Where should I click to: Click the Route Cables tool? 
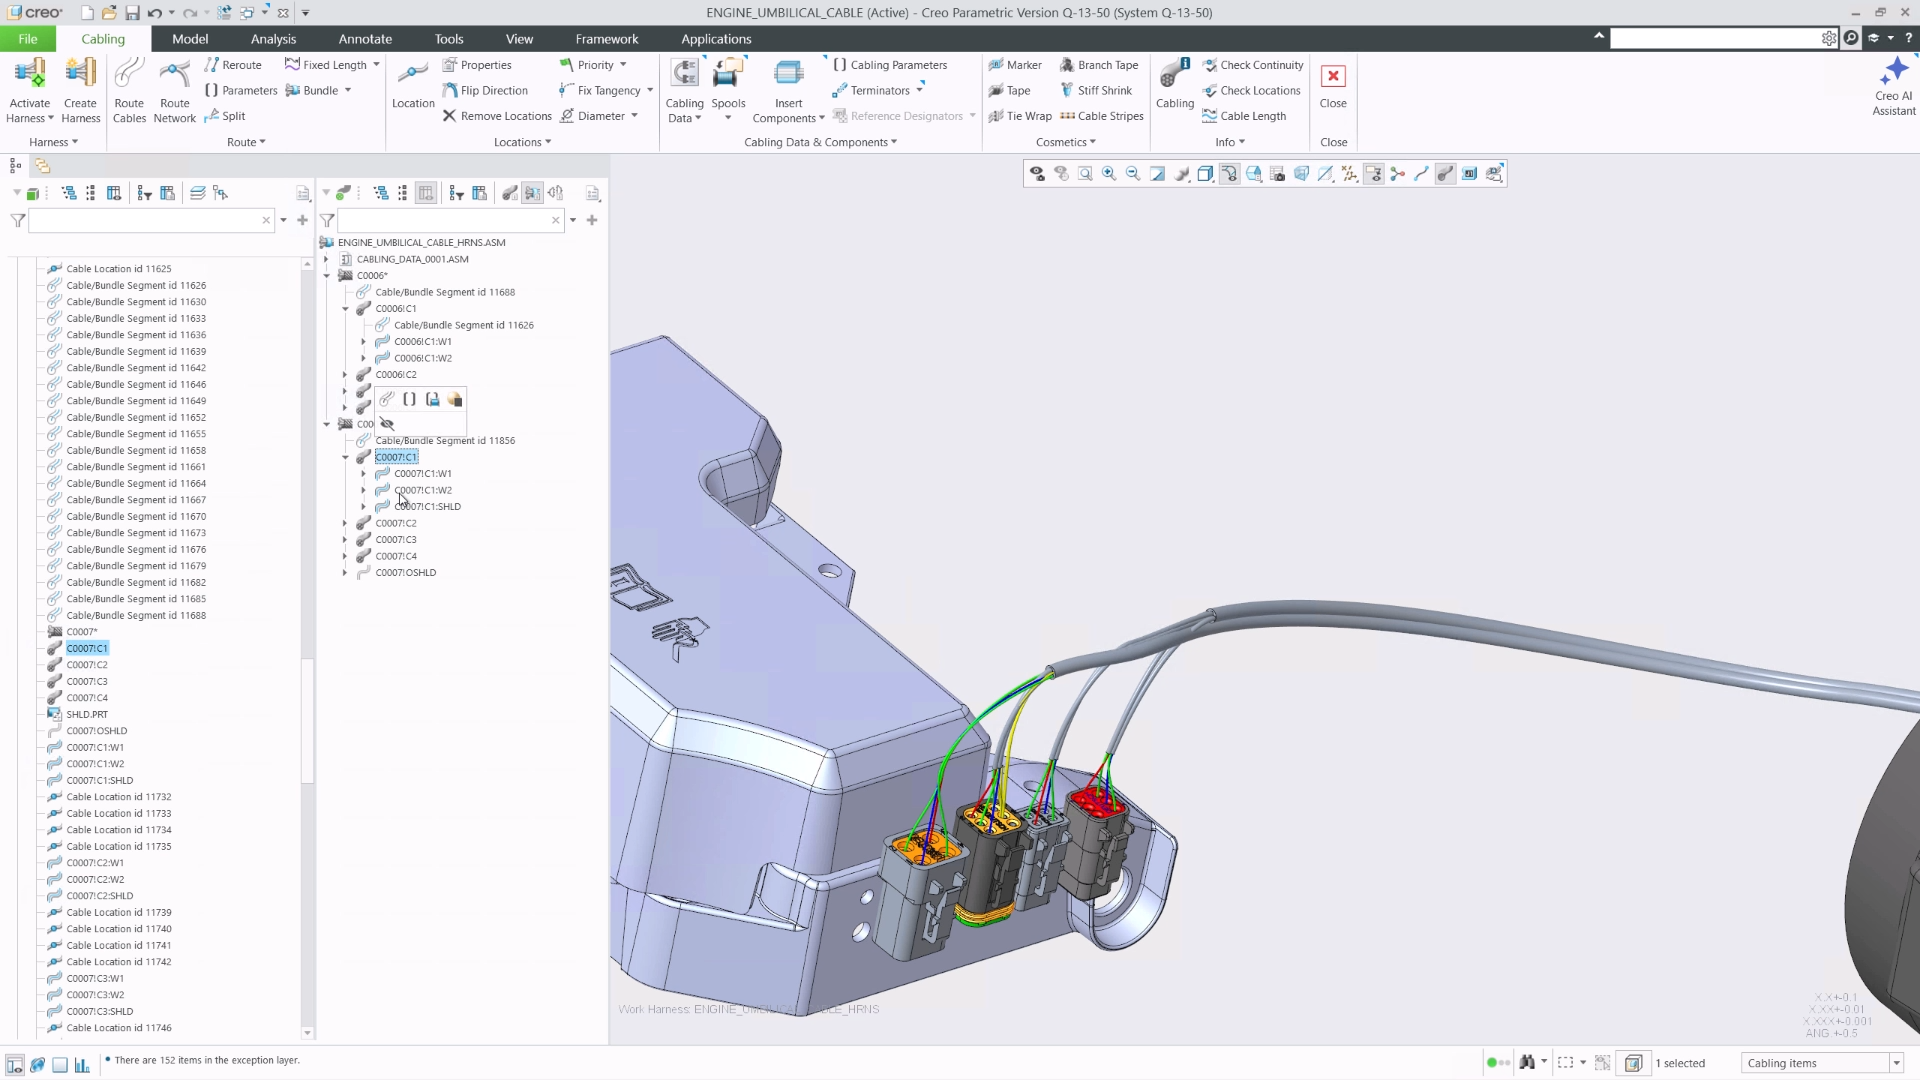129,91
